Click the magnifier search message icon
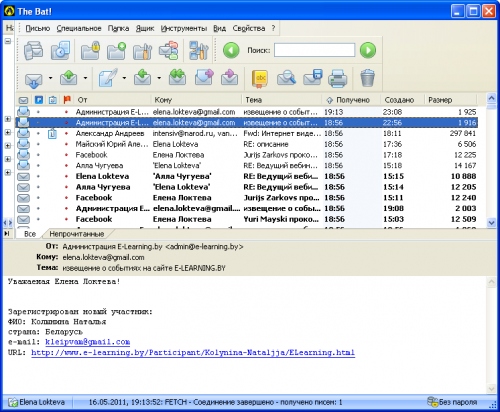500x412 pixels. [286, 79]
